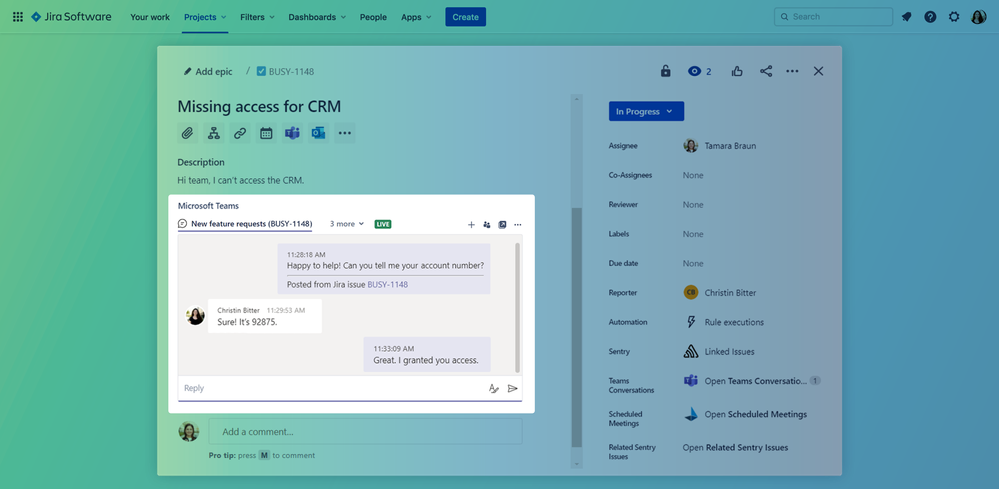Screen dimensions: 999x489
Task: Click the calendar icon under the title
Action: [x=266, y=133]
